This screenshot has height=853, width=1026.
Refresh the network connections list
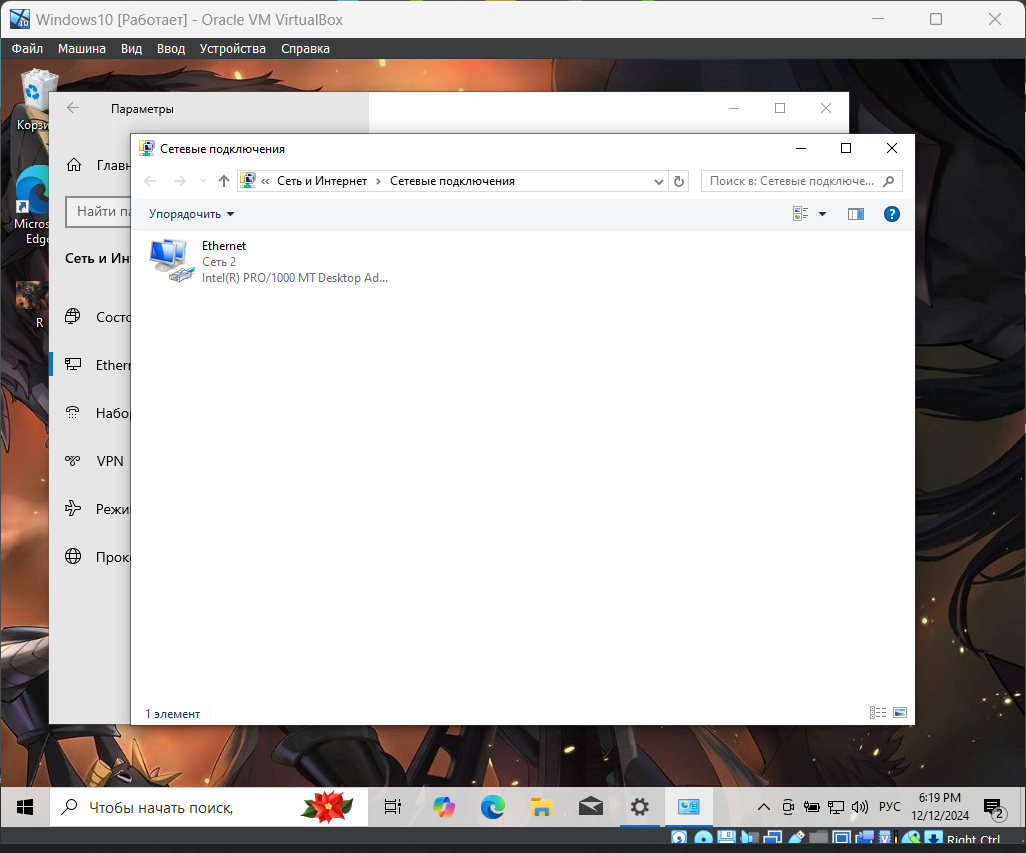click(679, 181)
